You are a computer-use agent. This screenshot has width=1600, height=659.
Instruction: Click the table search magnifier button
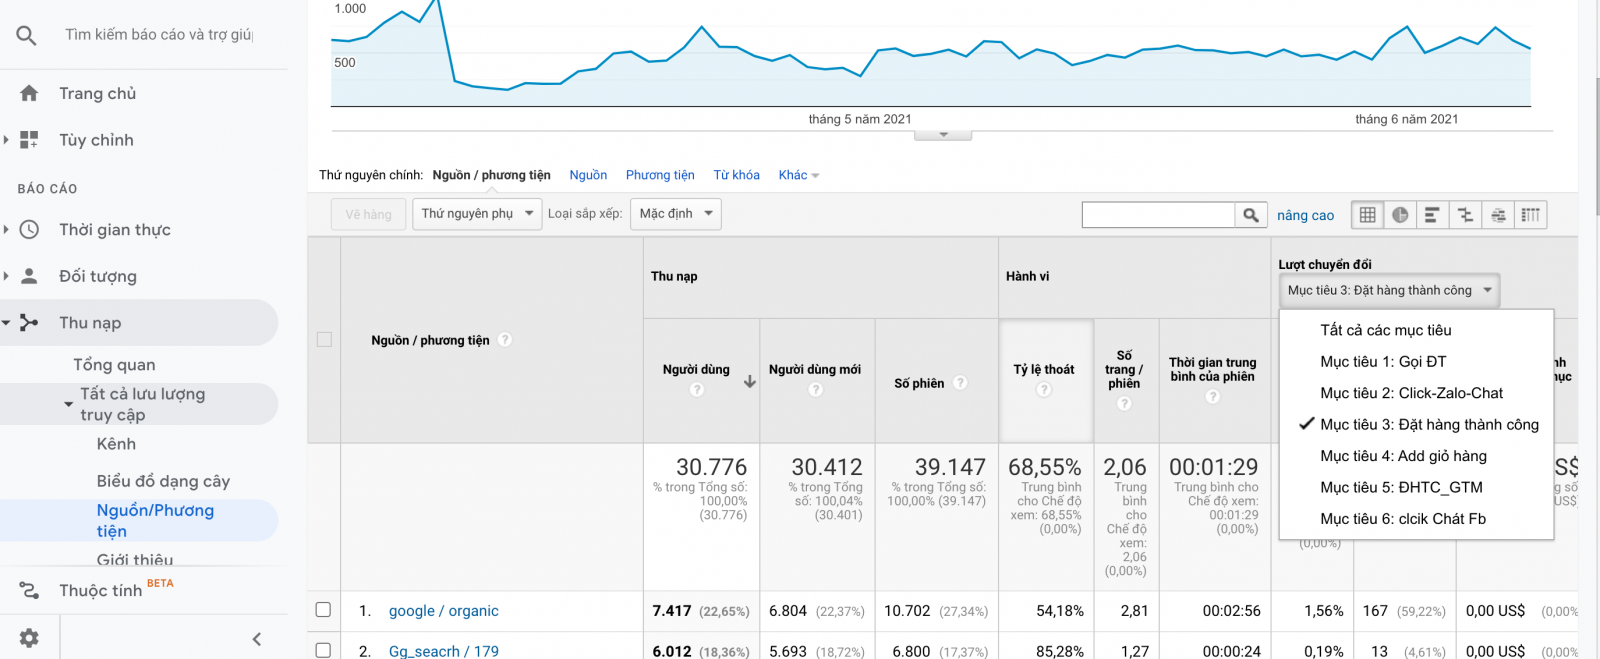click(1251, 215)
